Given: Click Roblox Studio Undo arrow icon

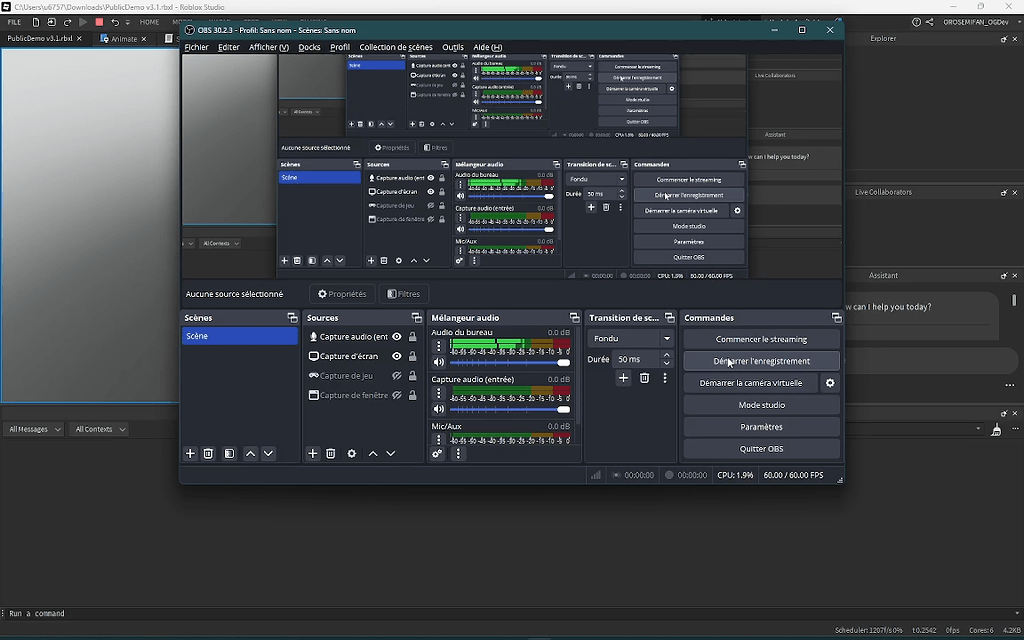Looking at the screenshot, I should (x=115, y=22).
